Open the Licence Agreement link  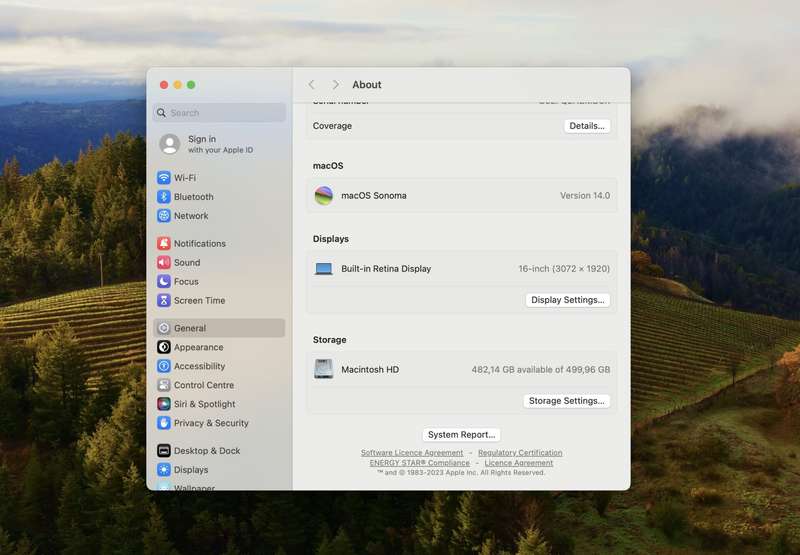click(518, 463)
